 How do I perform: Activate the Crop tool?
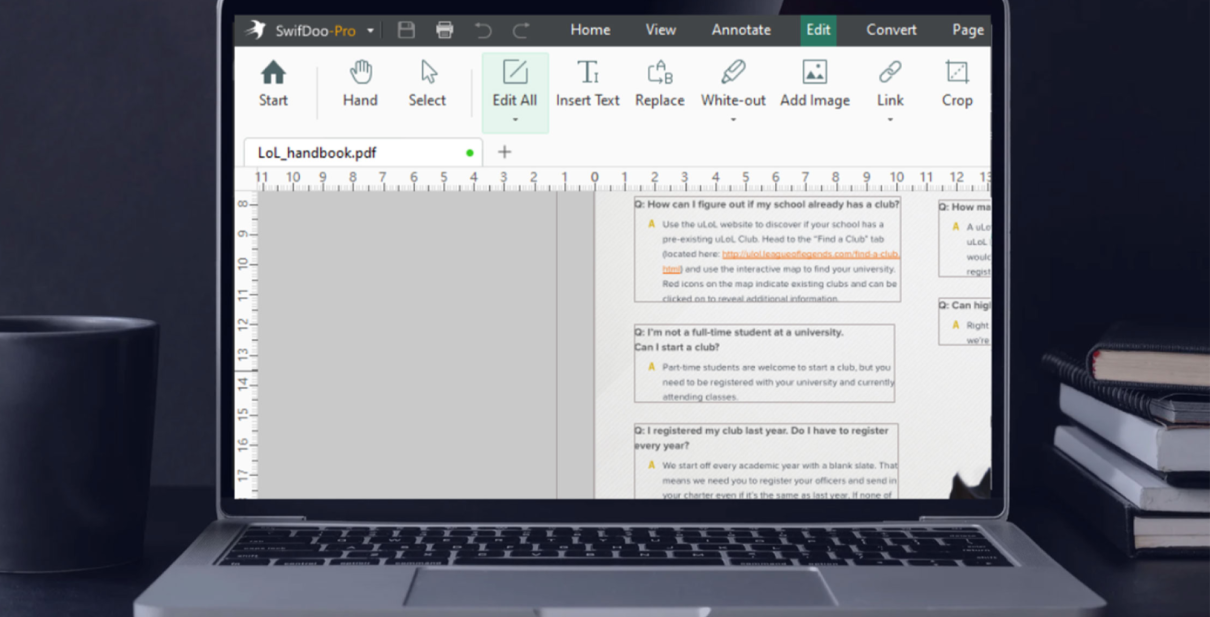957,75
